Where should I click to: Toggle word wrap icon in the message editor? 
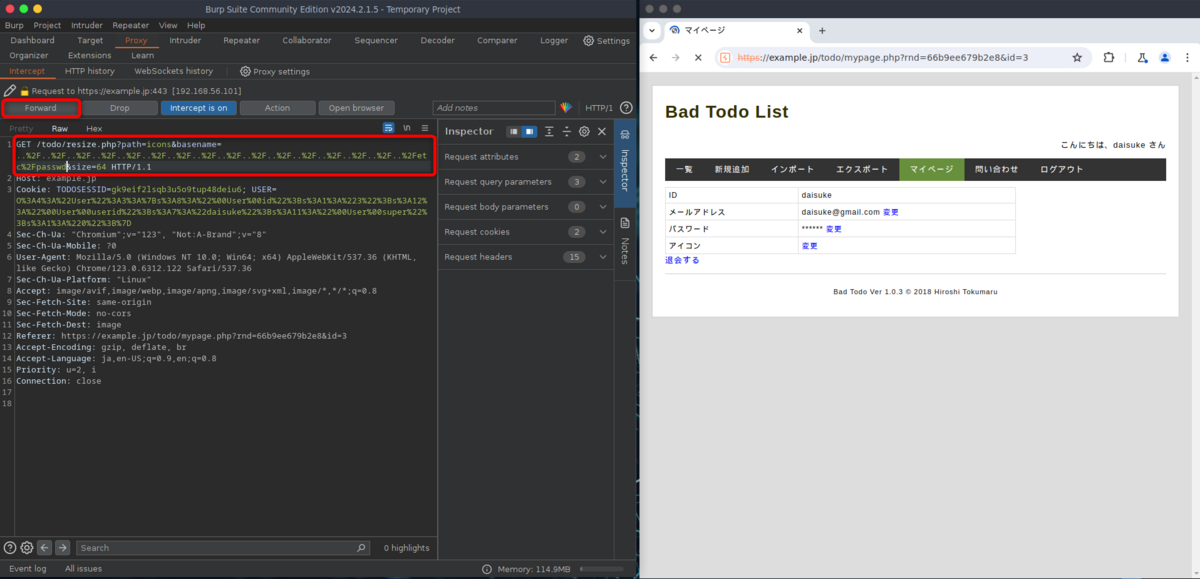(389, 128)
